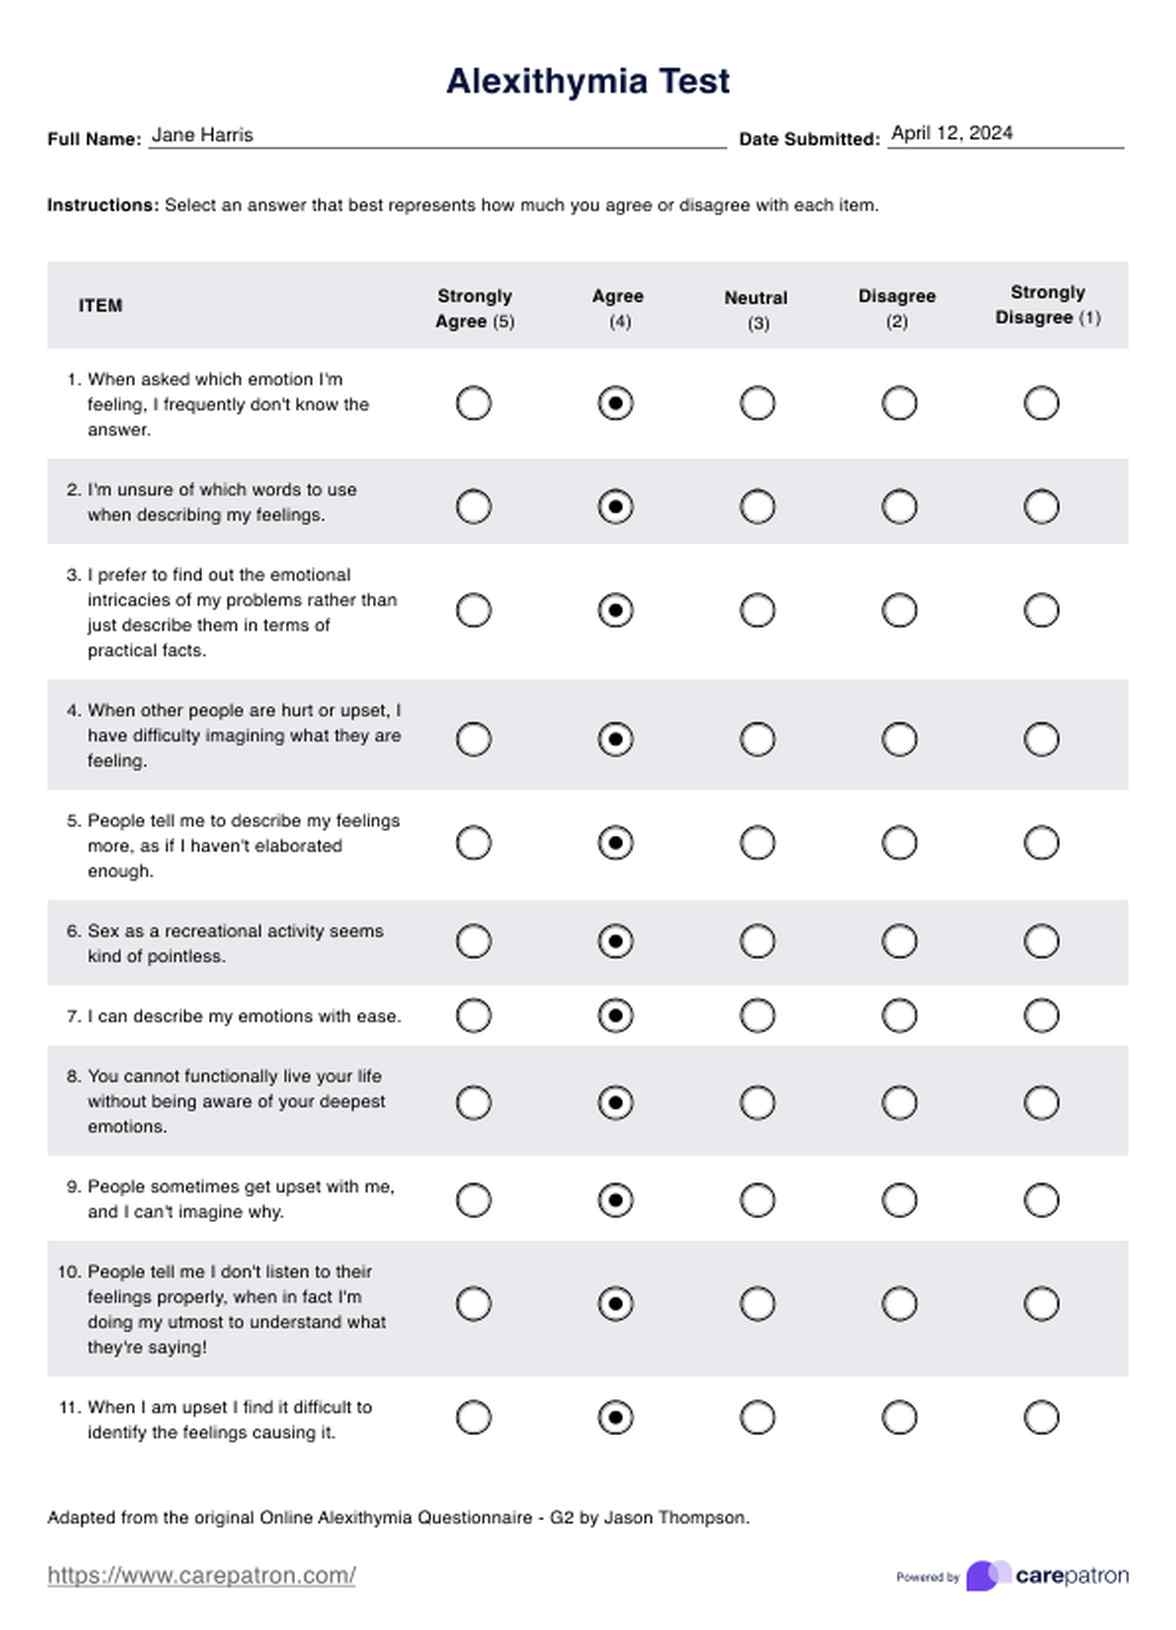Select Disagree for item 11
The height and width of the screenshot is (1630, 1176).
(x=899, y=1417)
